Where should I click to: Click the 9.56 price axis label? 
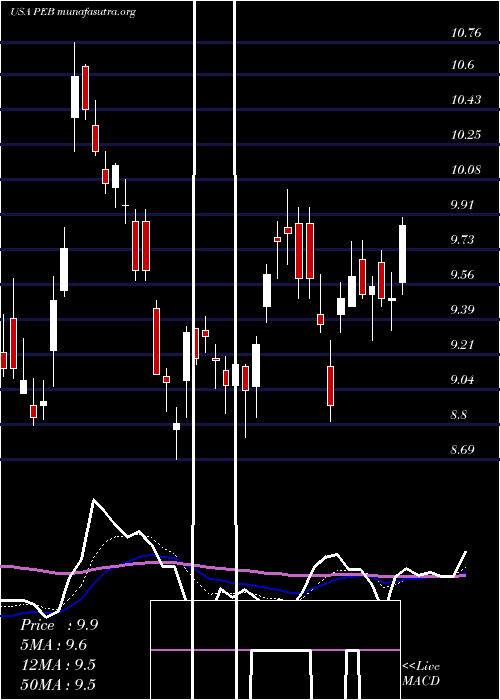pyautogui.click(x=462, y=275)
